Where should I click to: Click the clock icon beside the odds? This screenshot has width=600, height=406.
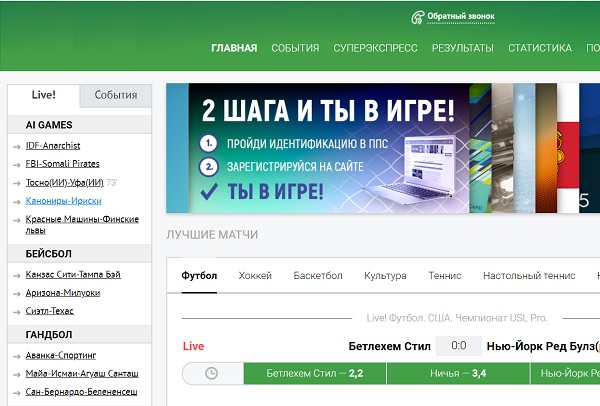click(x=211, y=373)
